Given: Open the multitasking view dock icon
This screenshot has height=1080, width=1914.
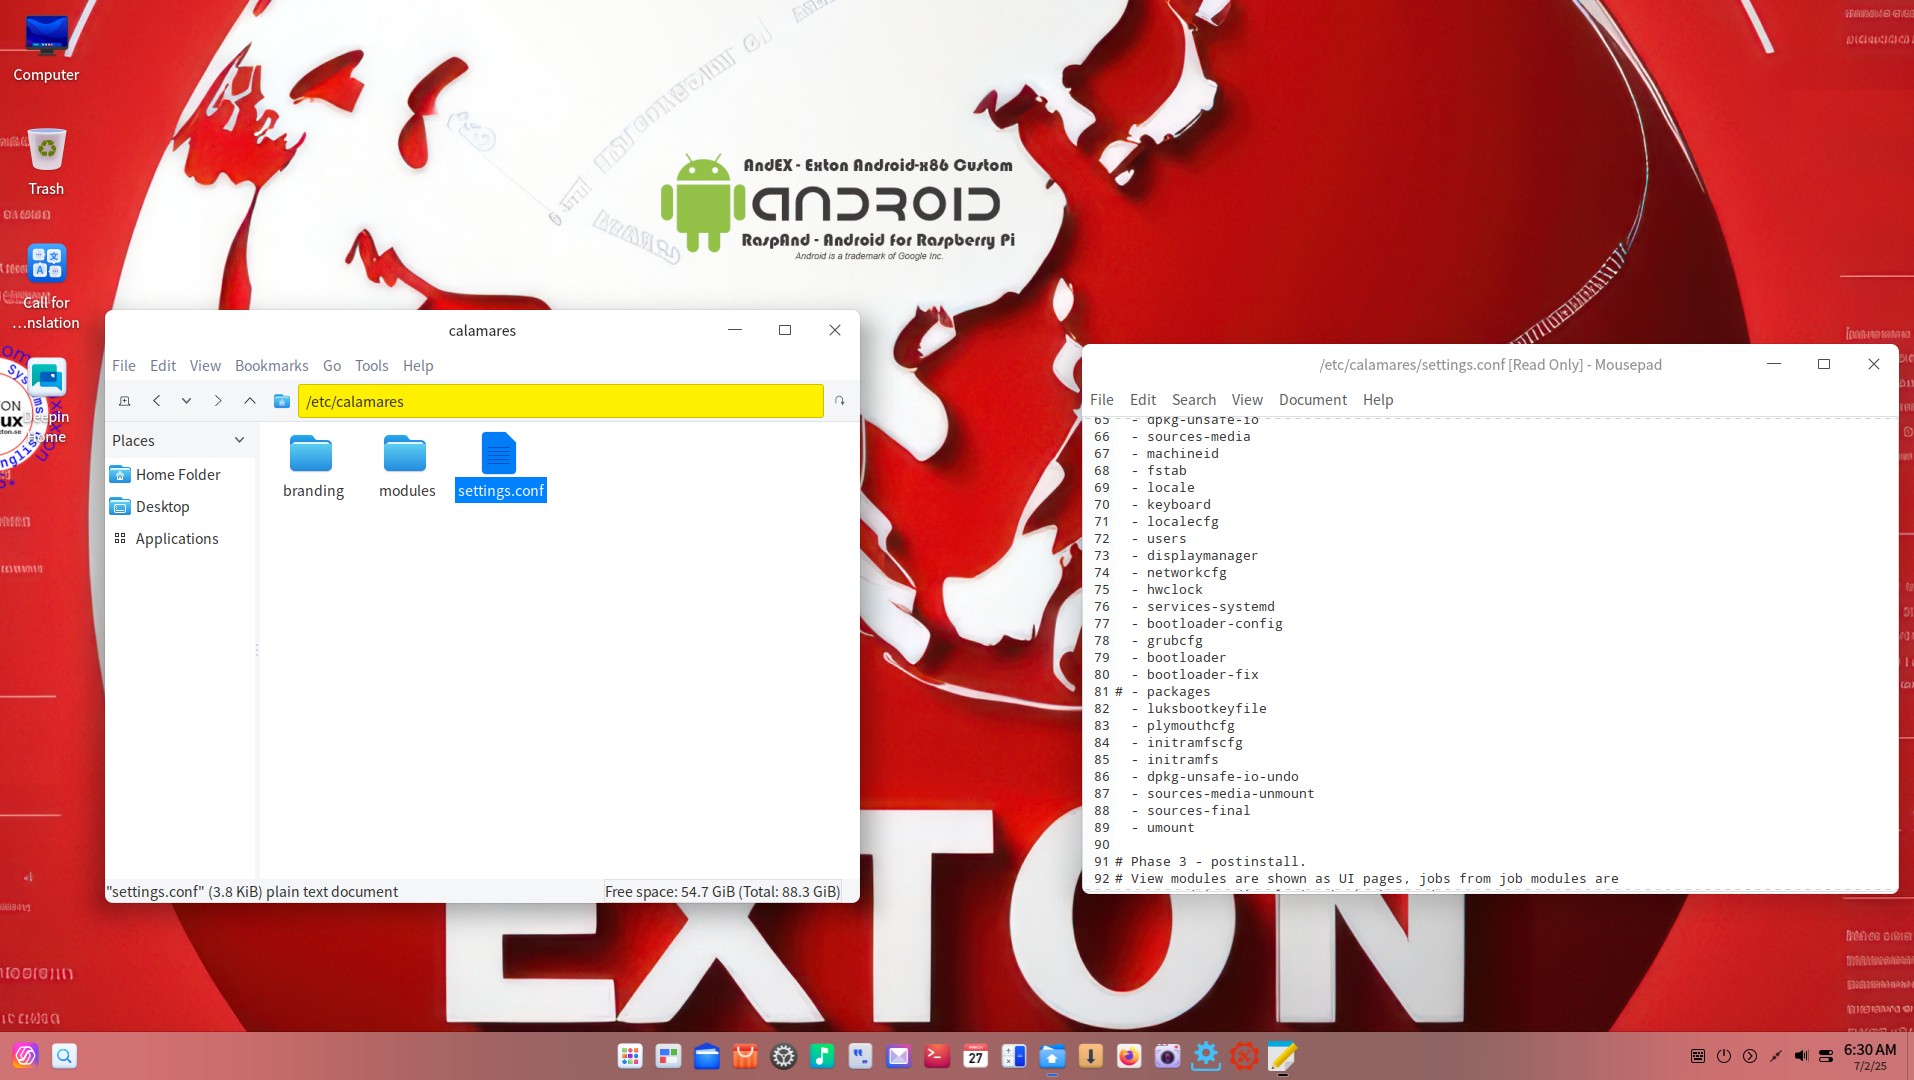Looking at the screenshot, I should [668, 1056].
